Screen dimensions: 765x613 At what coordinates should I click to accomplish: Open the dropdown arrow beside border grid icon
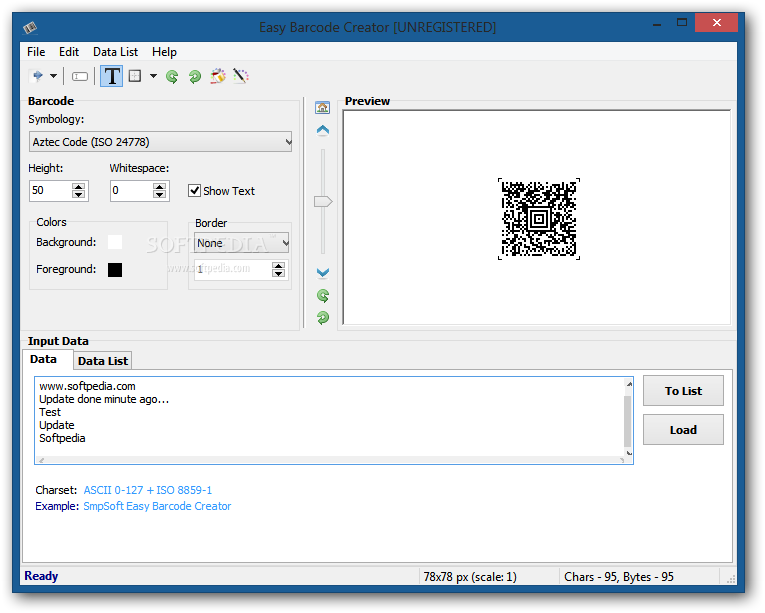(x=153, y=76)
